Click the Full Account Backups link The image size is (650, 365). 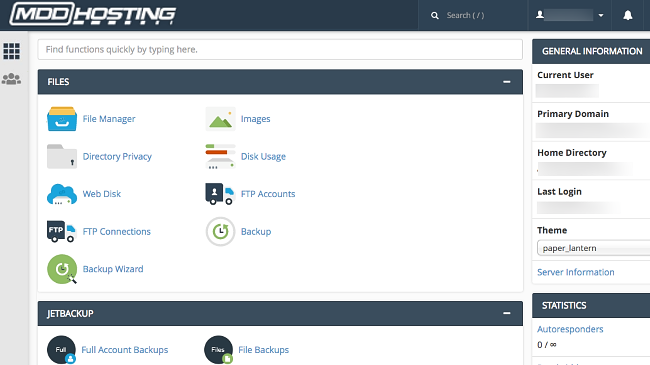coord(125,350)
